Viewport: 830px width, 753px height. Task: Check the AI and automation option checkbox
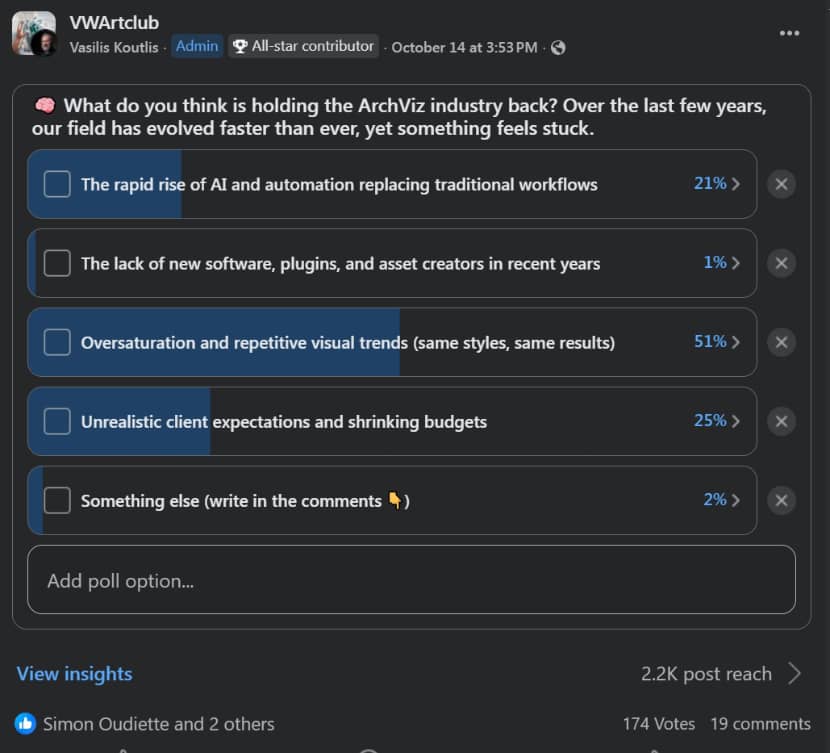pos(57,184)
